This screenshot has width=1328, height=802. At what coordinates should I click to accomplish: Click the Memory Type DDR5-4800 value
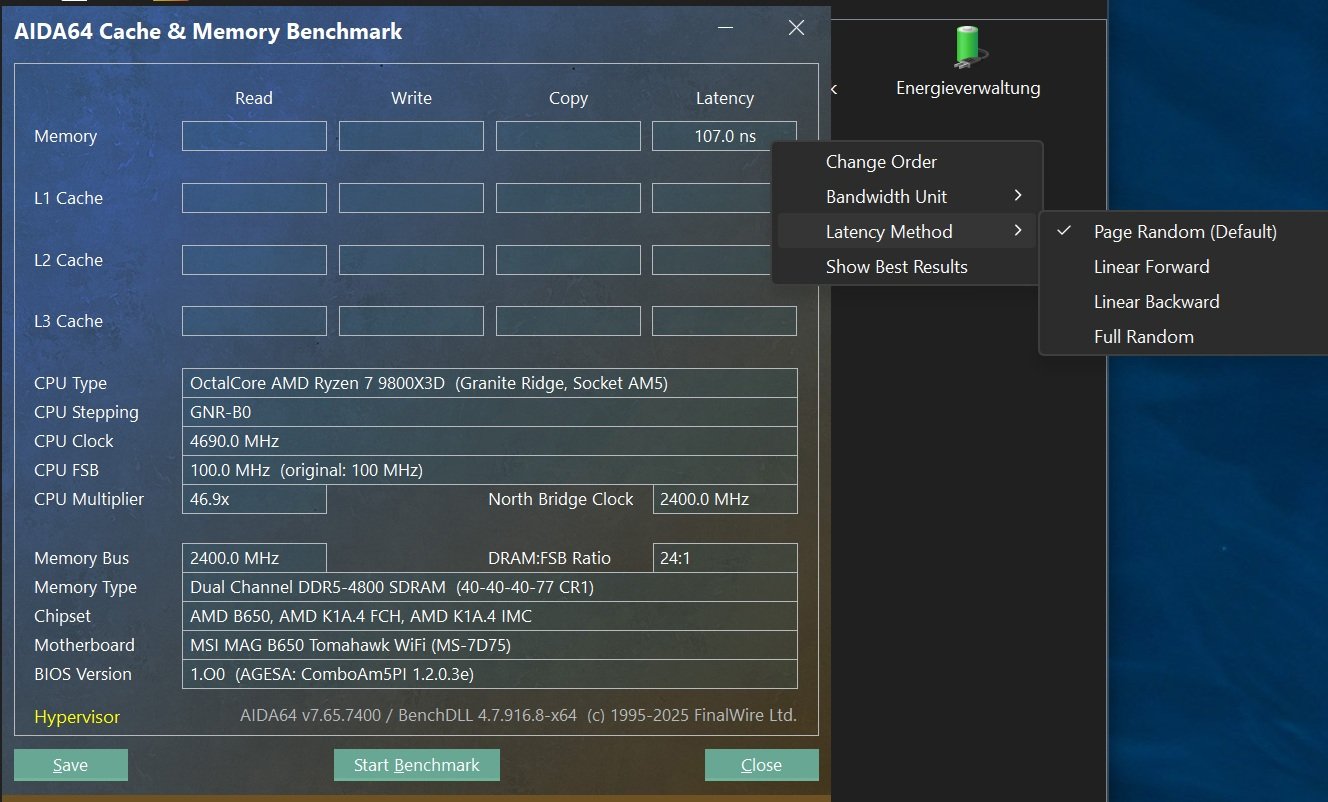(x=490, y=587)
